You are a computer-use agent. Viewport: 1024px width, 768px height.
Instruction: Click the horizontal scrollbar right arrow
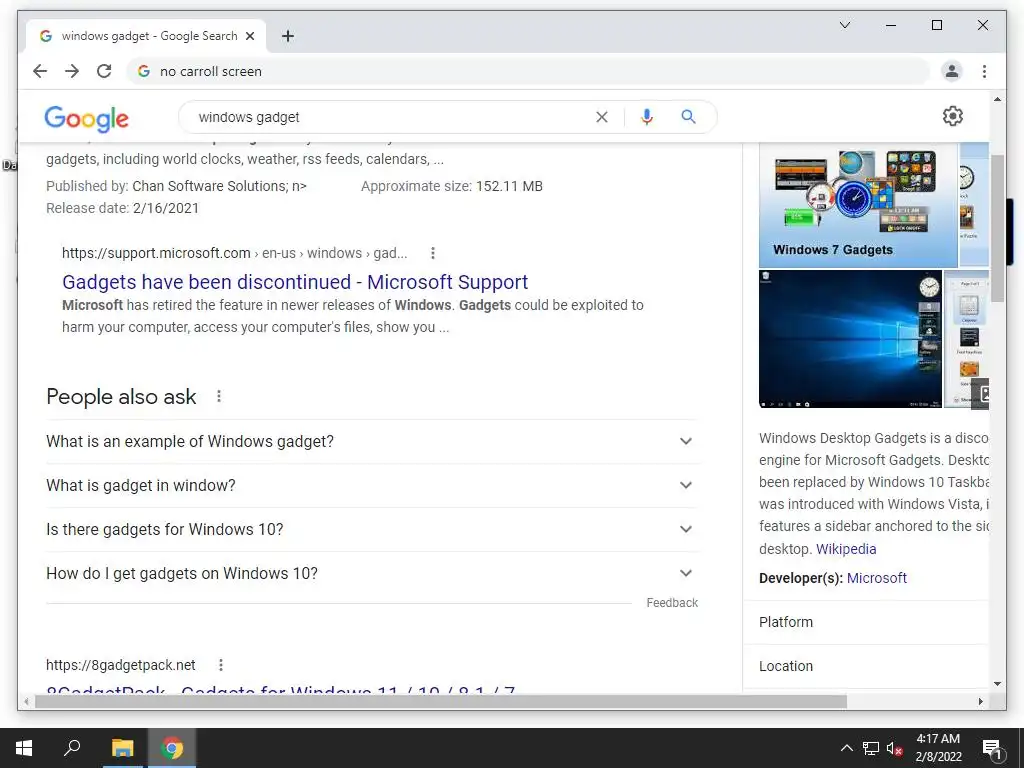(980, 701)
